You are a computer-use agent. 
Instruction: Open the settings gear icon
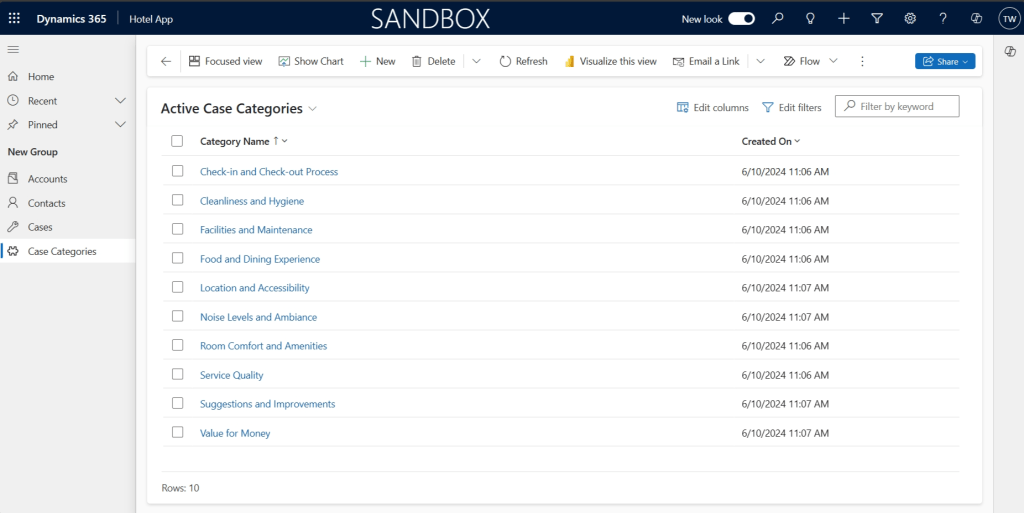click(910, 19)
